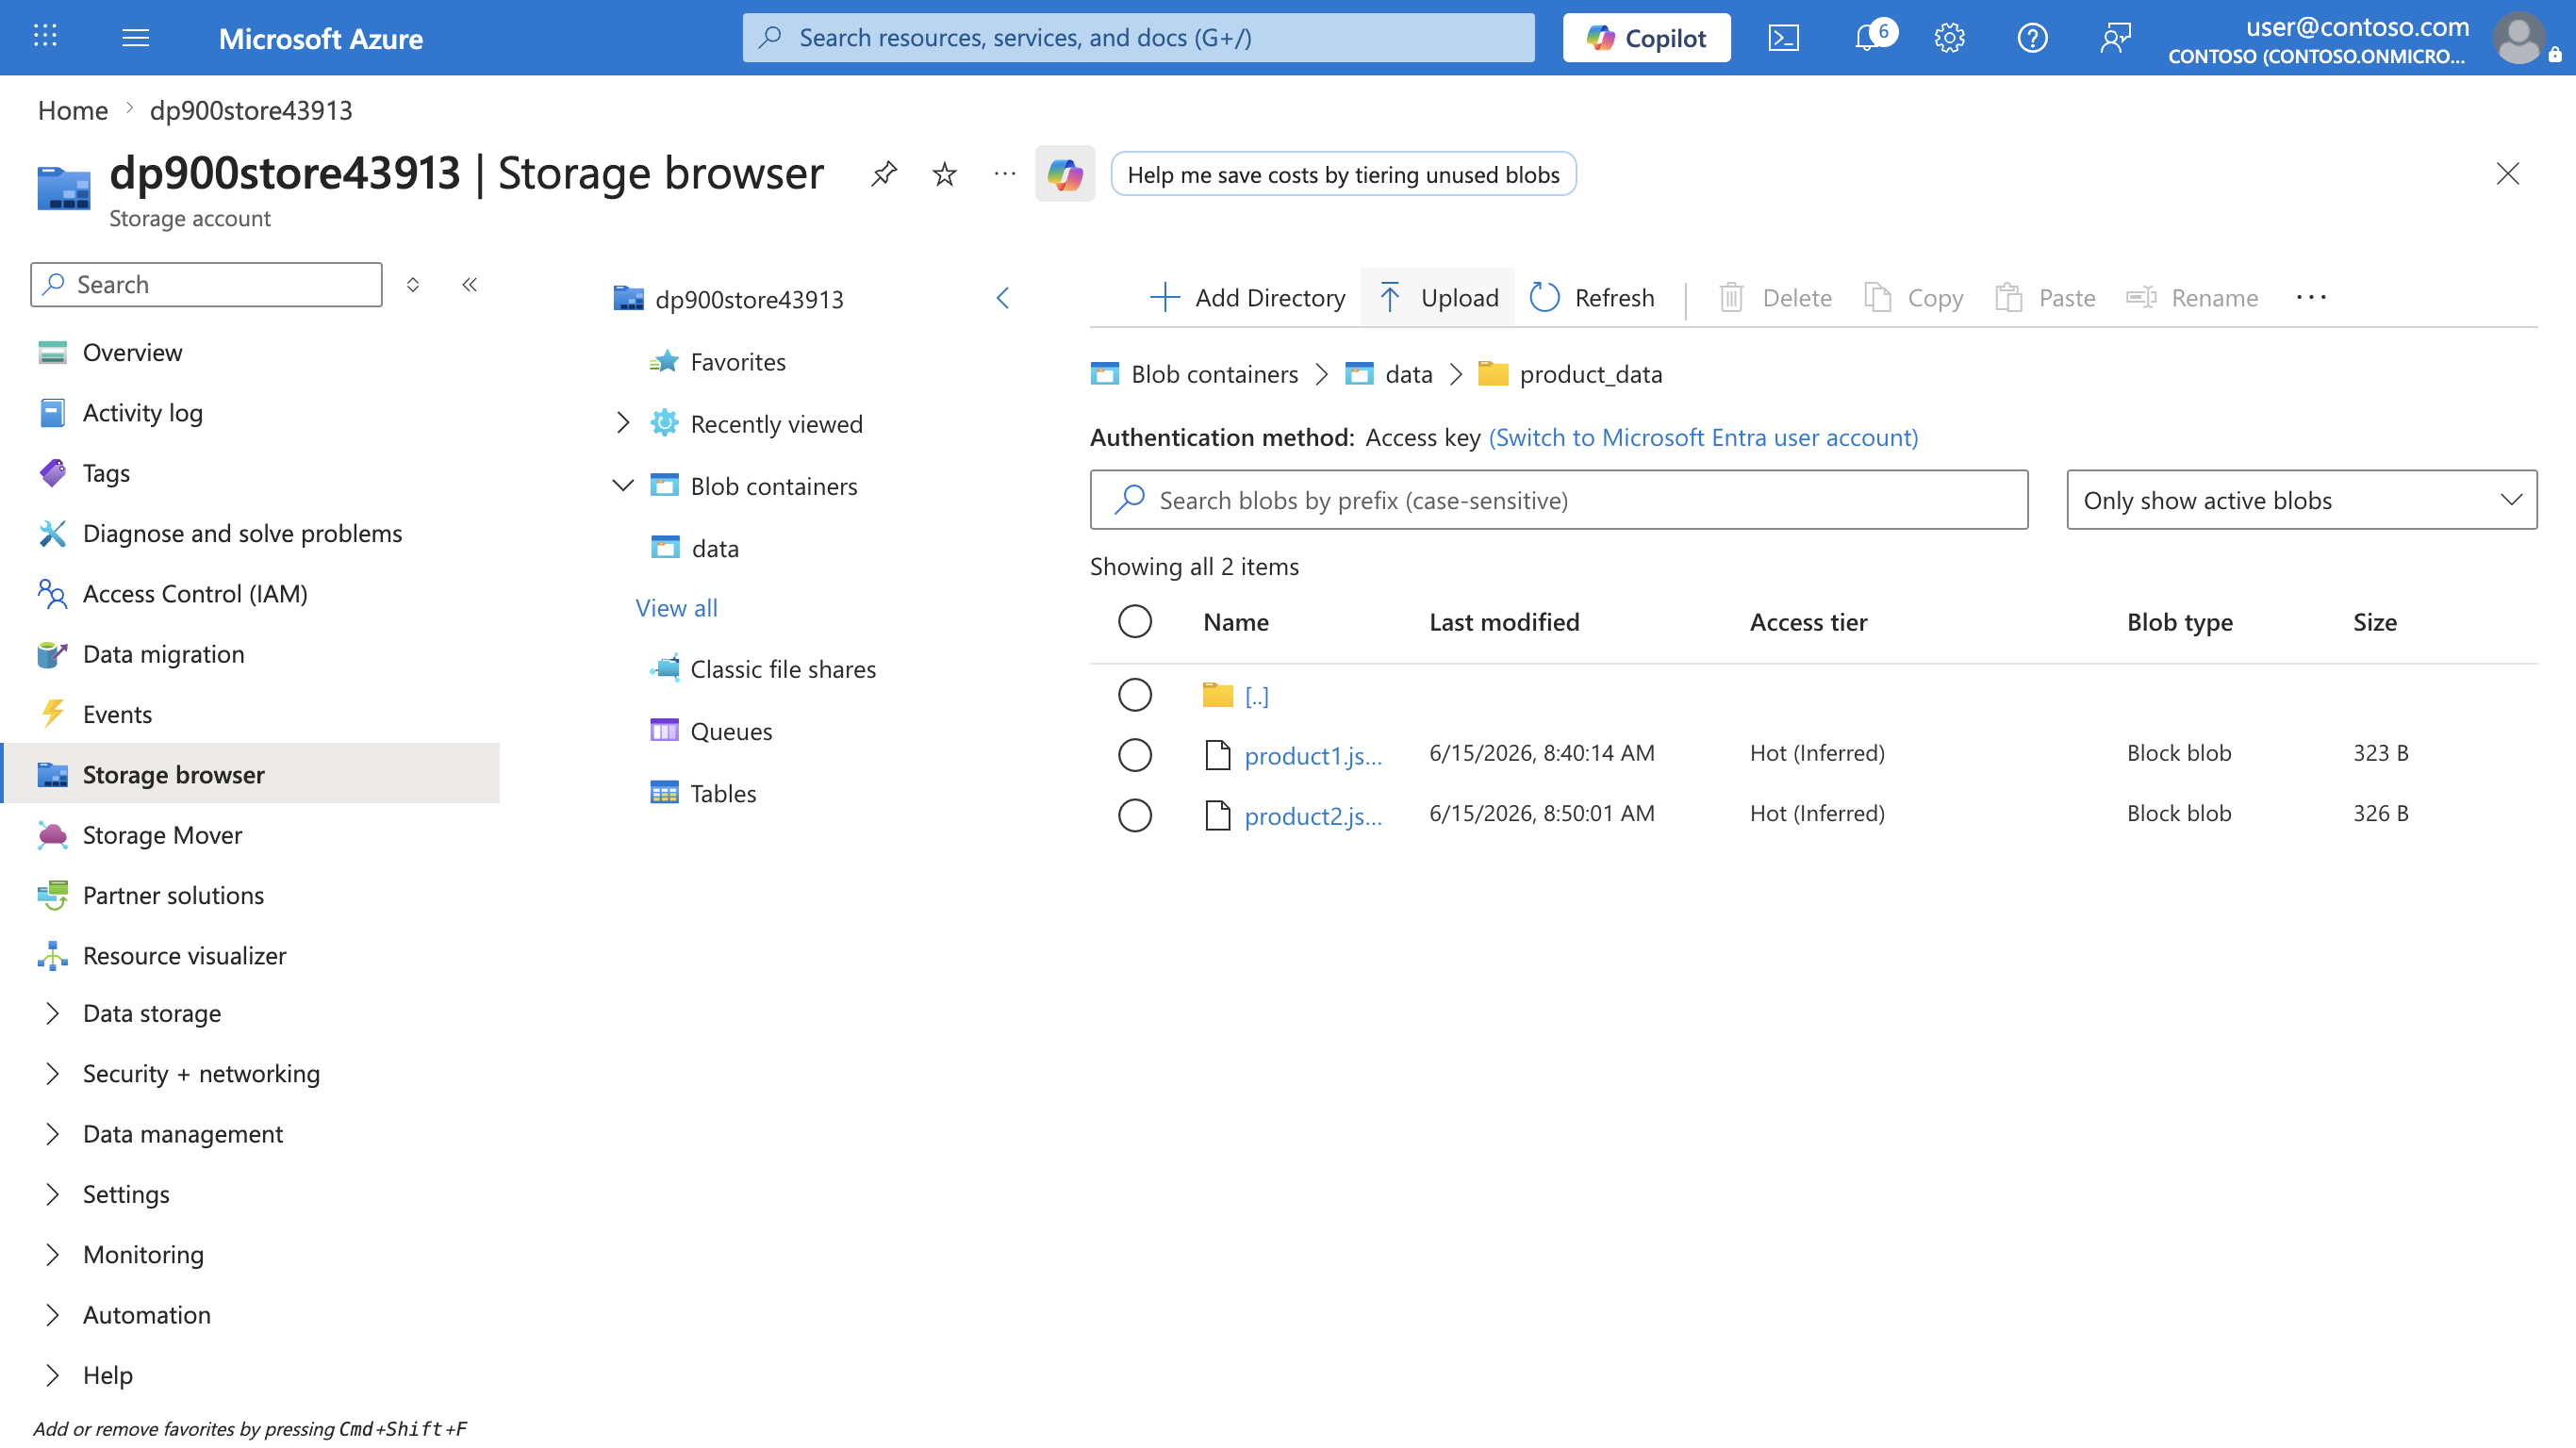2576x1448 pixels.
Task: Expand Recently viewed tree node
Action: pos(622,423)
